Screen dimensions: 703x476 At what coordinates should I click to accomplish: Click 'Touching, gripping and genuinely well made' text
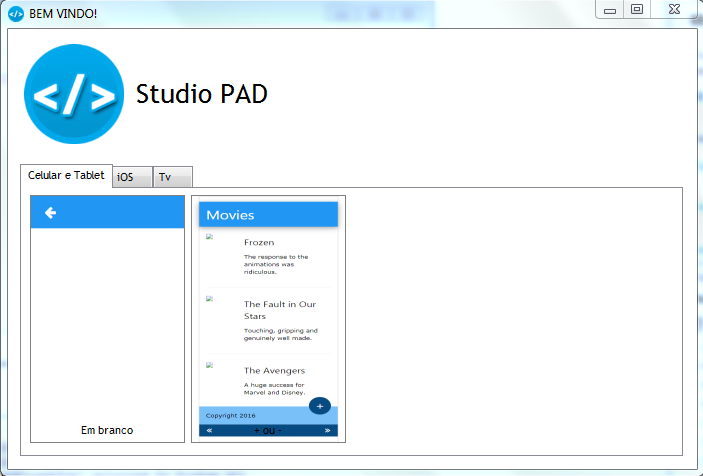coord(281,334)
